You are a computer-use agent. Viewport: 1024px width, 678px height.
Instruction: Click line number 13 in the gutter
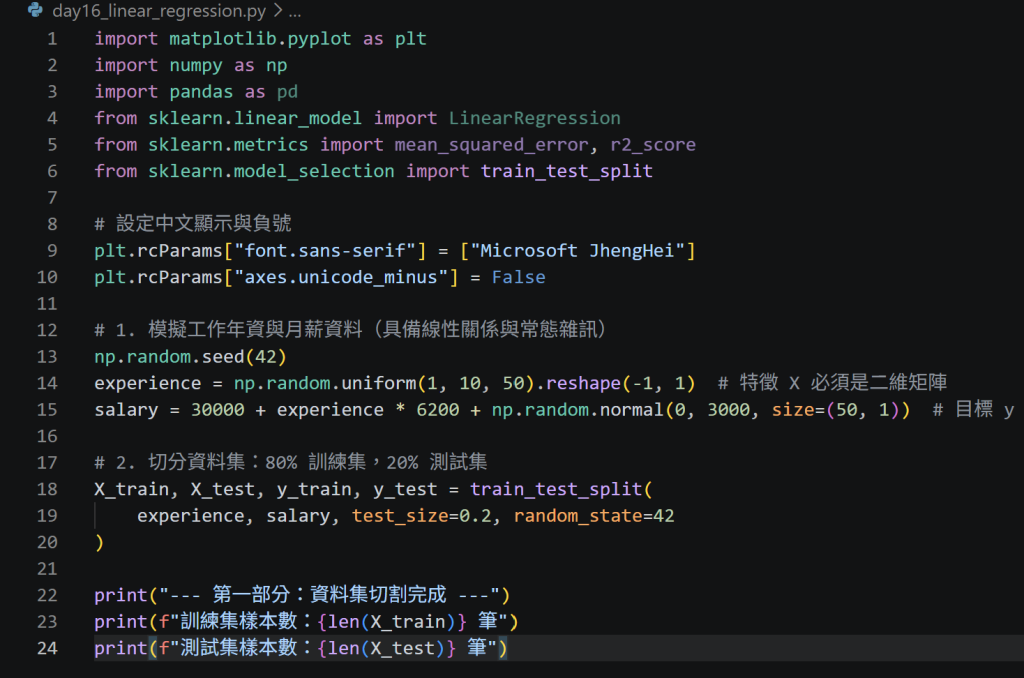(47, 357)
